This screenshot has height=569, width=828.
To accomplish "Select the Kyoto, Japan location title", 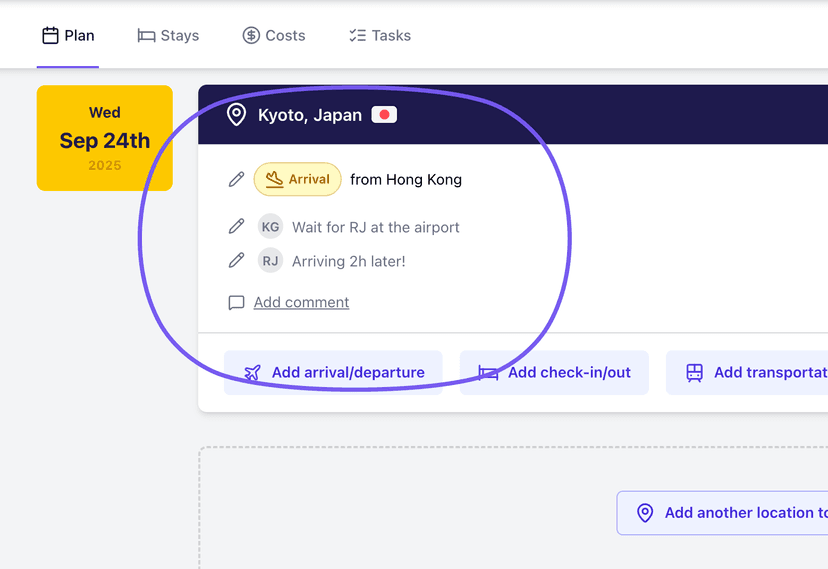I will (x=310, y=115).
